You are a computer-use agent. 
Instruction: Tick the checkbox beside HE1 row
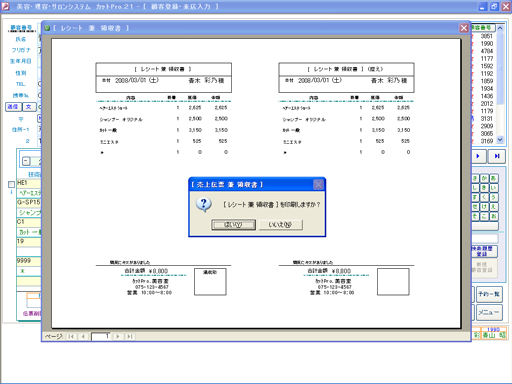point(11,184)
